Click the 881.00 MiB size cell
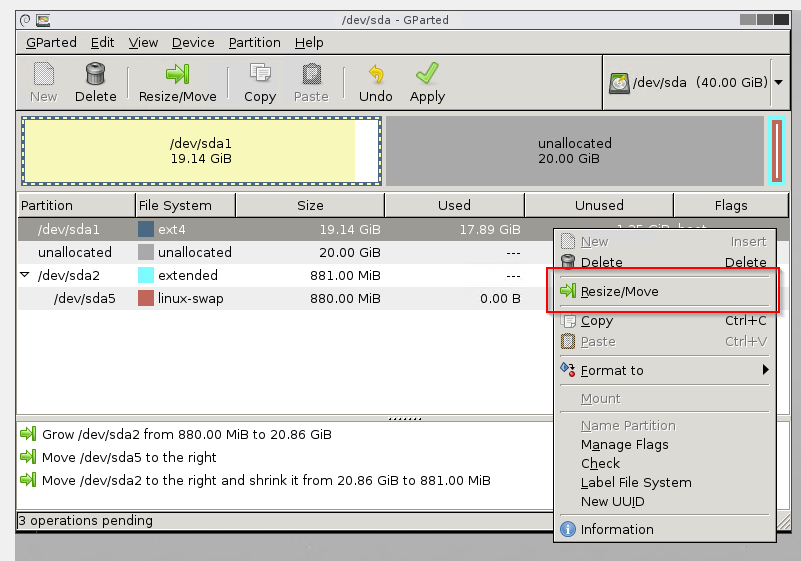 coord(345,275)
